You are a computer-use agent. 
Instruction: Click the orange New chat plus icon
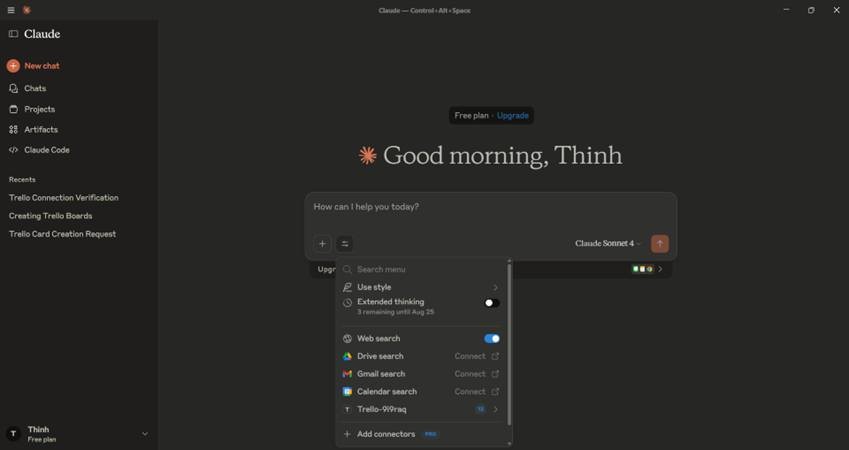point(13,66)
